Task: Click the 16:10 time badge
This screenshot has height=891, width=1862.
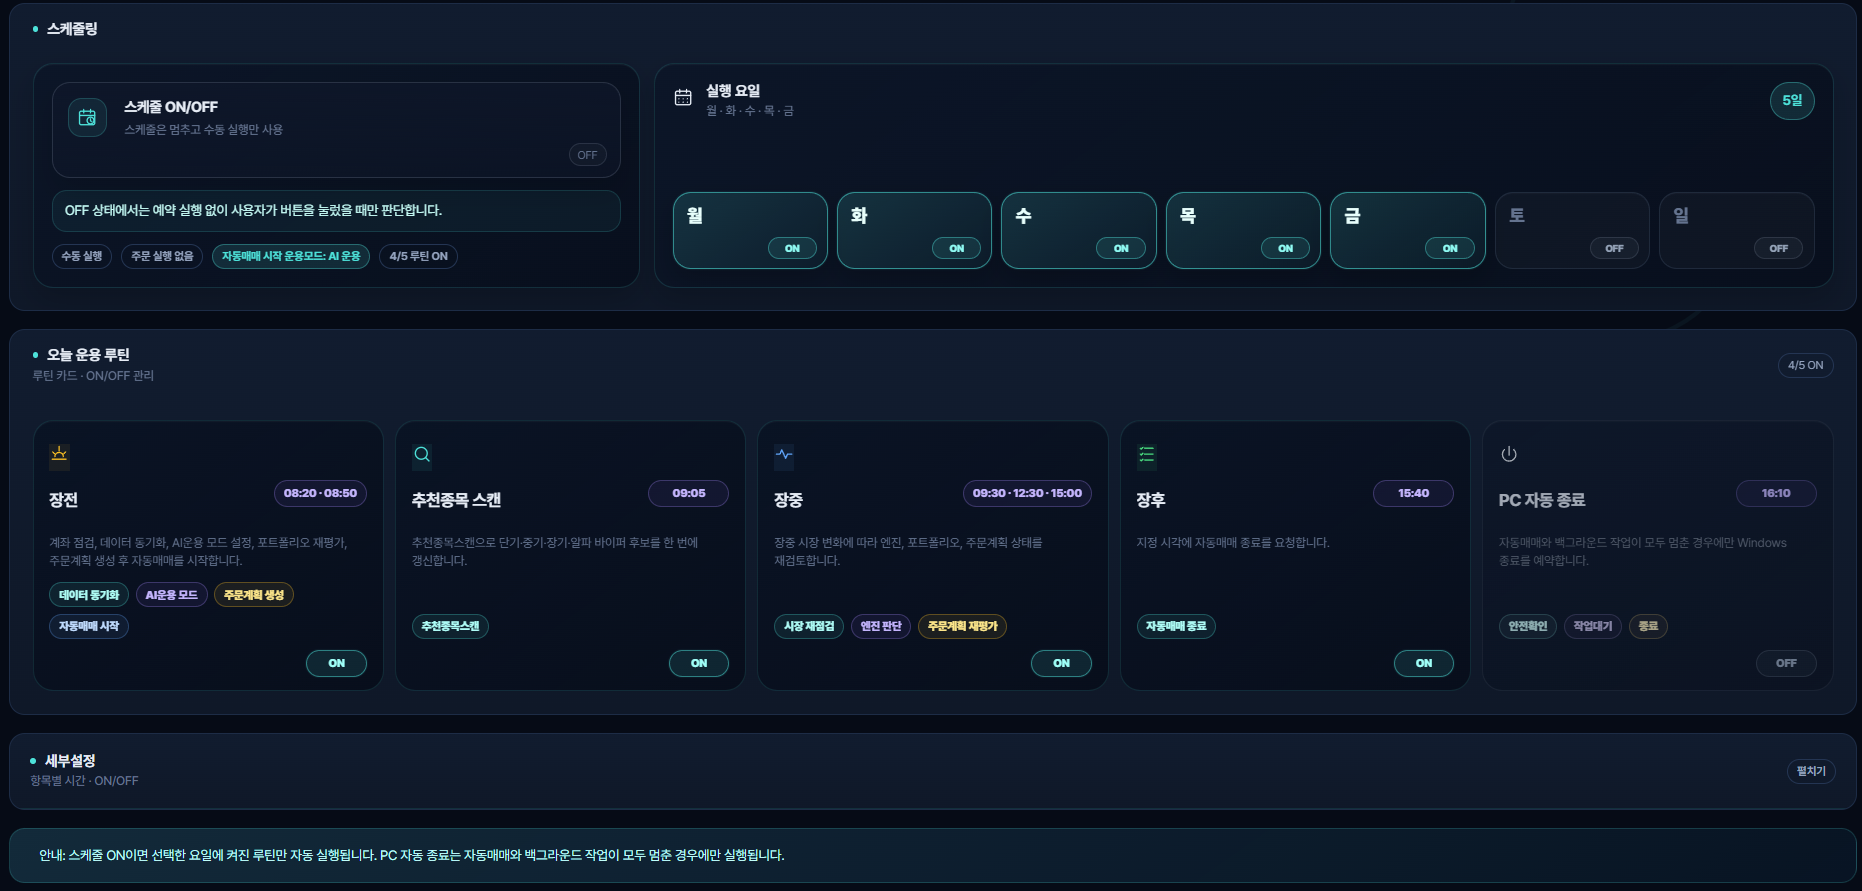Action: point(1776,493)
